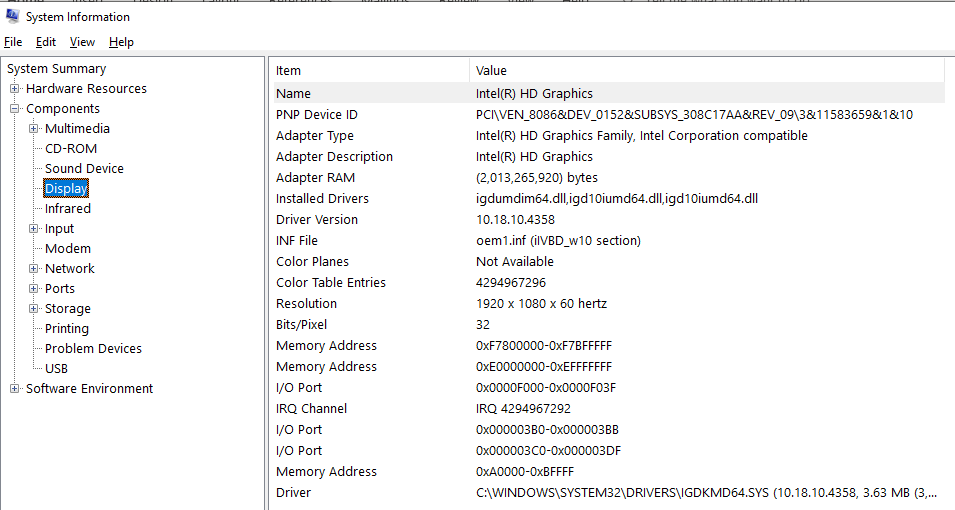Select the Driver Version row
Image resolution: width=955 pixels, height=510 pixels.
609,219
